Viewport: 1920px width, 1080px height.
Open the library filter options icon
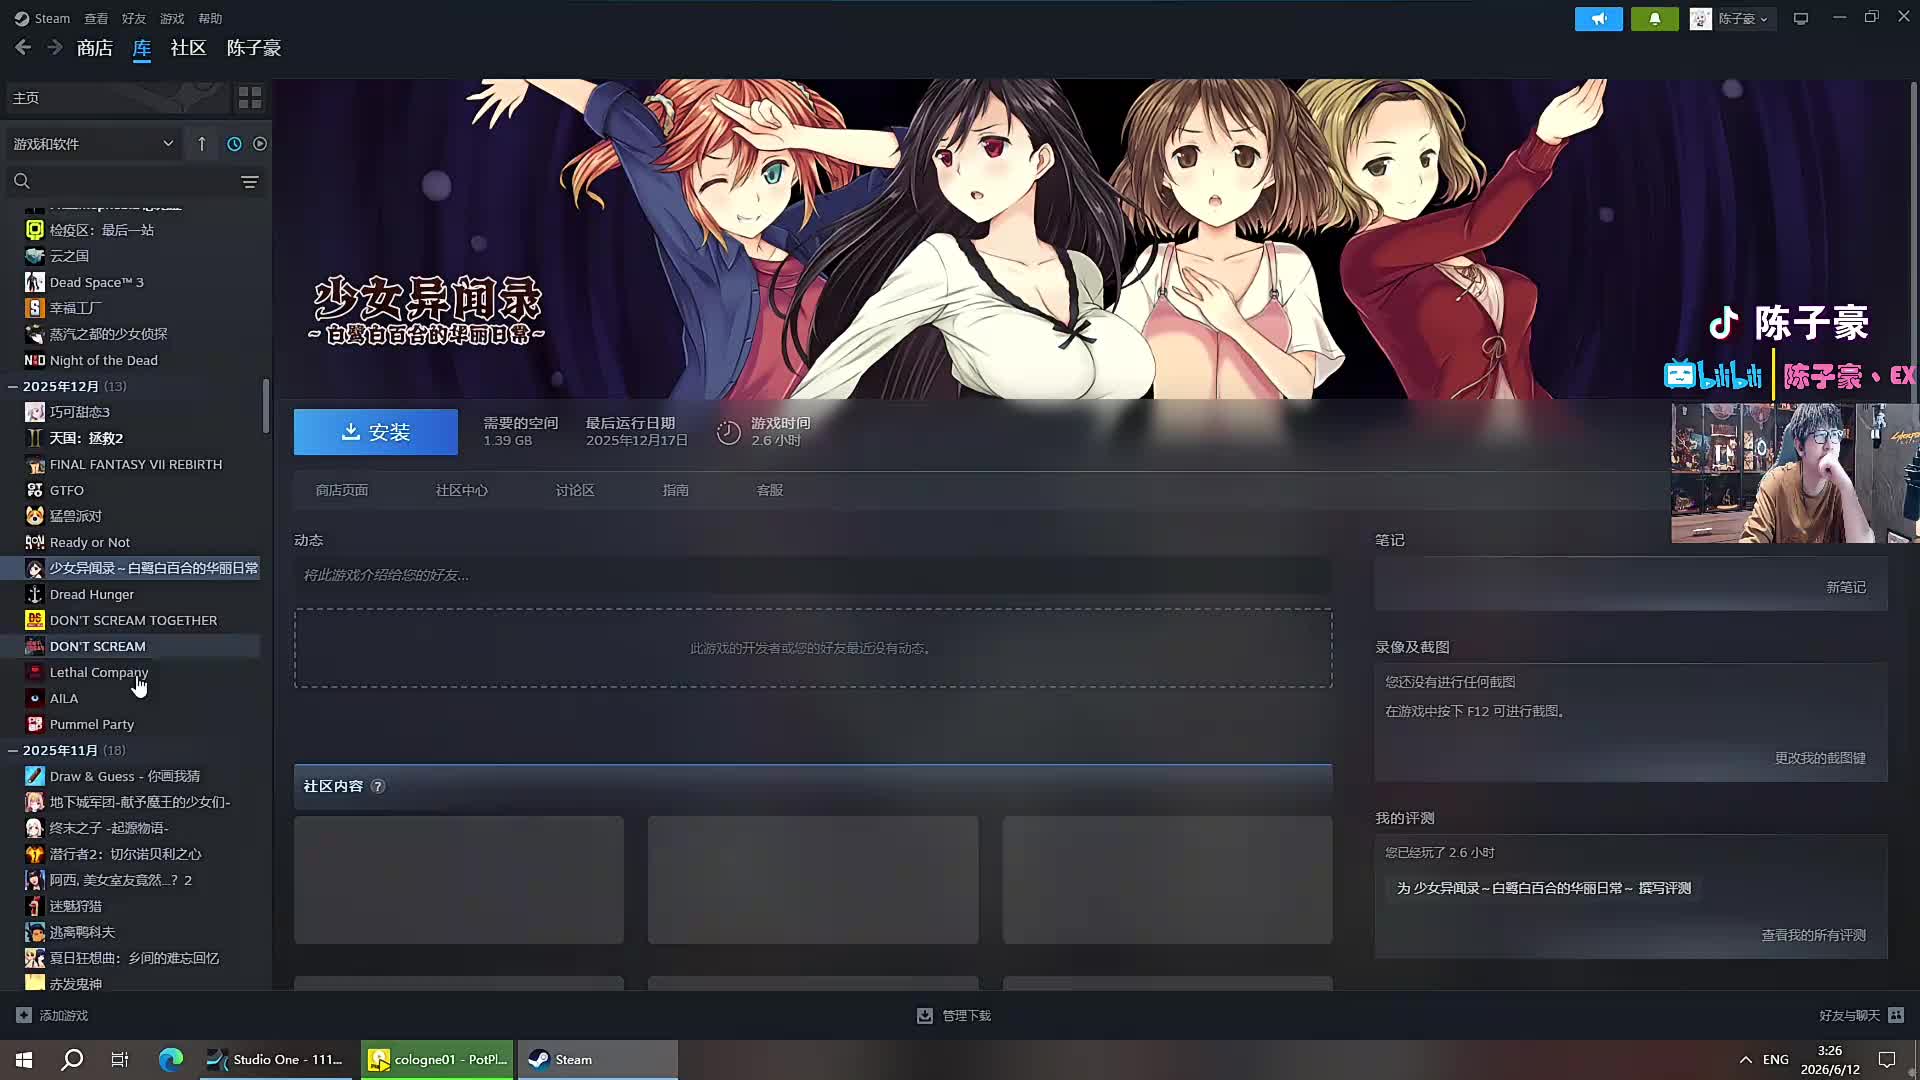(x=250, y=182)
